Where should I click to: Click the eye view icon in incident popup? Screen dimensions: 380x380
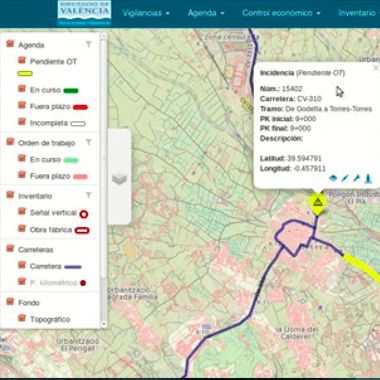click(x=333, y=178)
